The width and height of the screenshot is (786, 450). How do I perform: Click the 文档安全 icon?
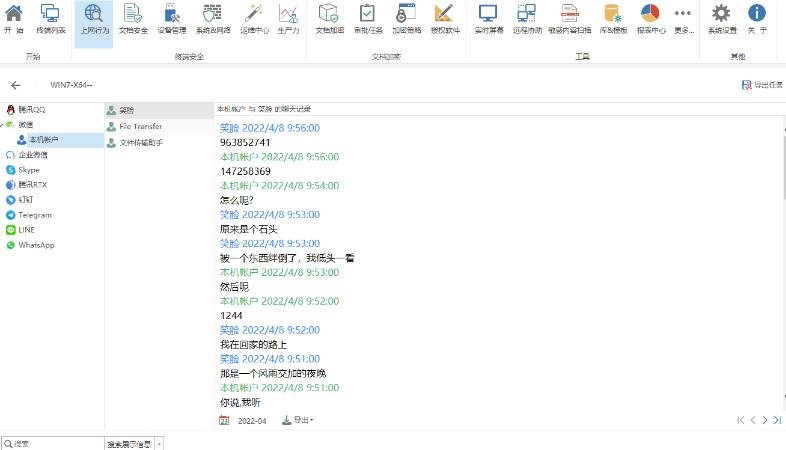click(133, 19)
